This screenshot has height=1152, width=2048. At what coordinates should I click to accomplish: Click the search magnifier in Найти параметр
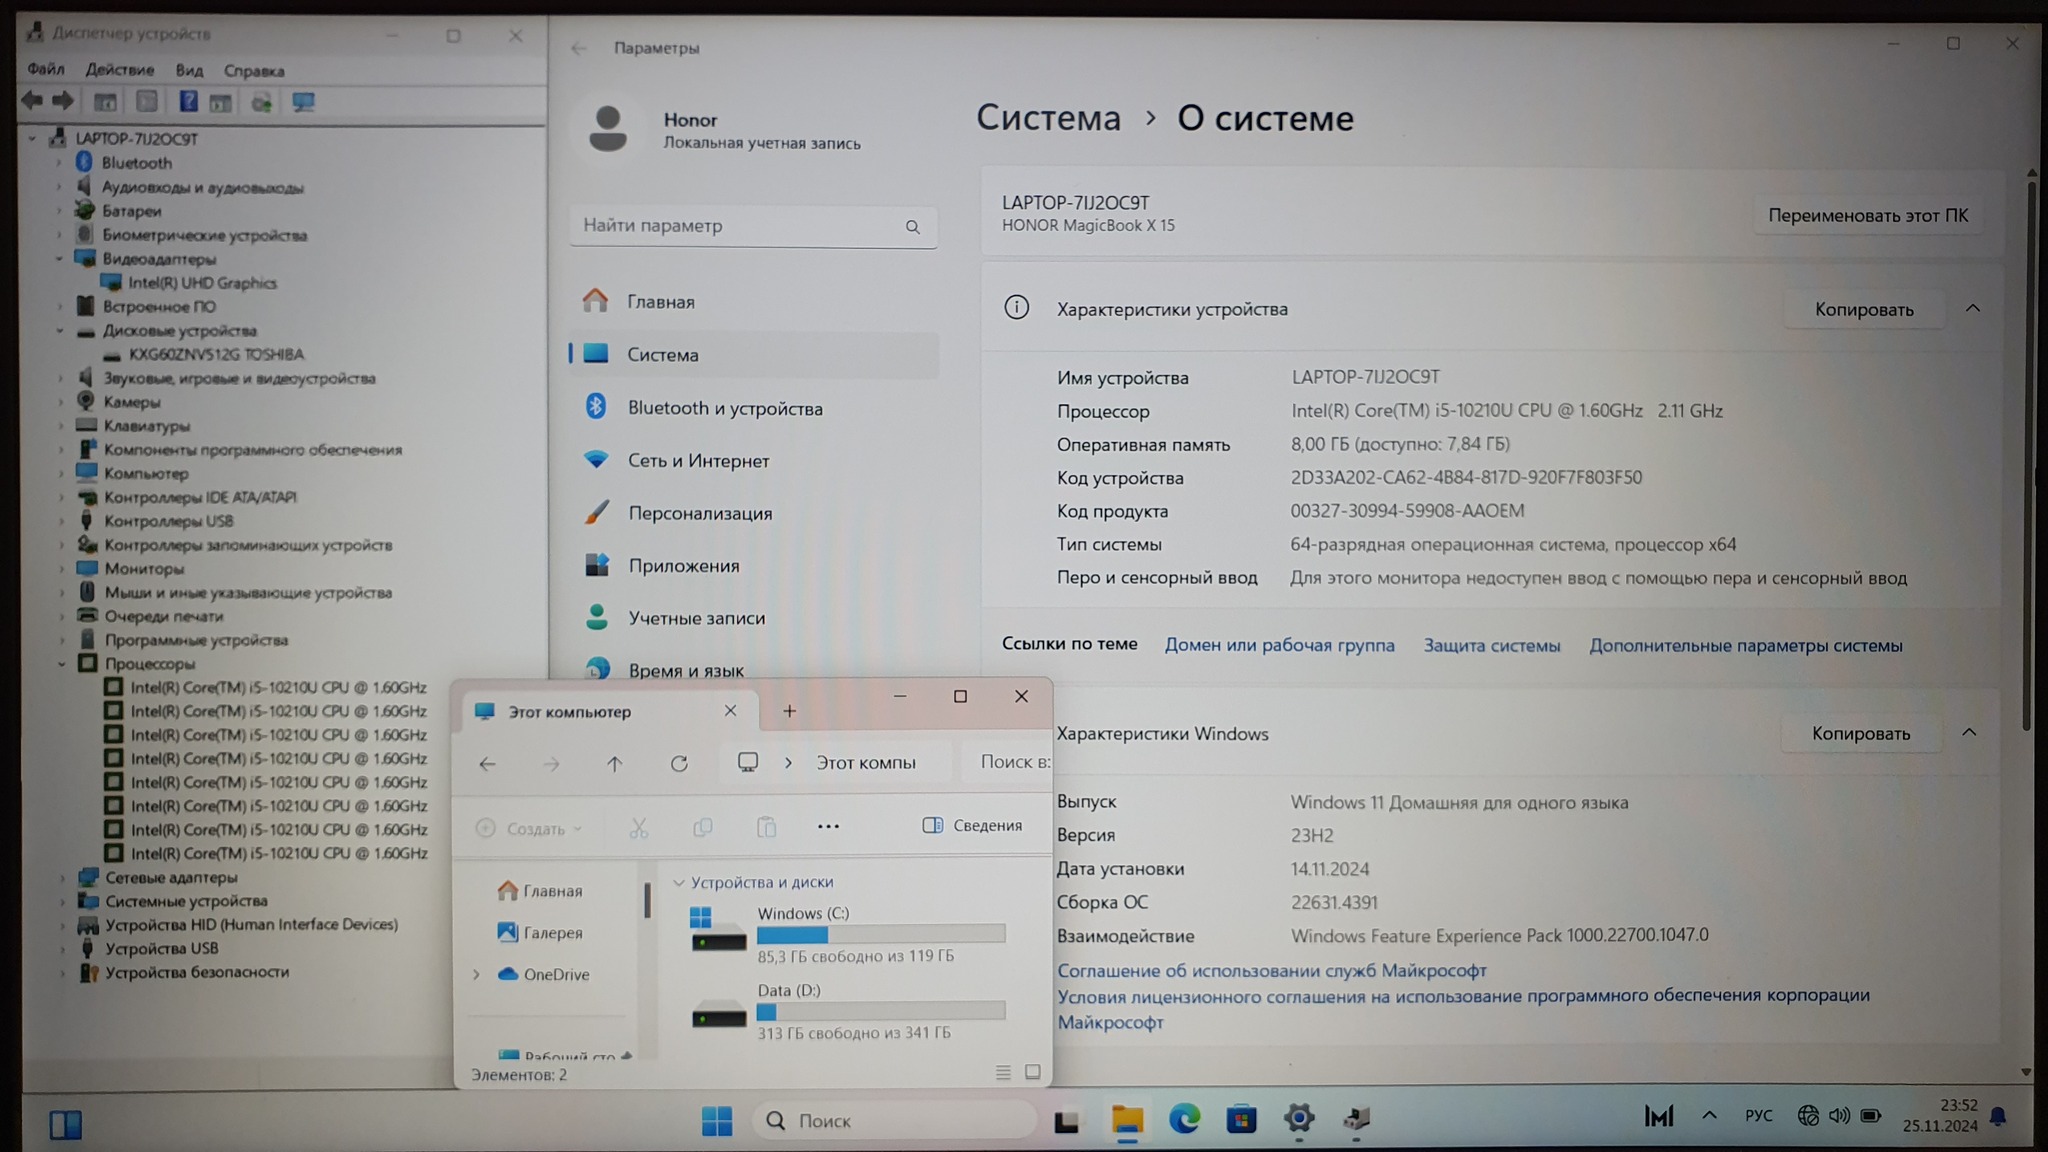912,227
